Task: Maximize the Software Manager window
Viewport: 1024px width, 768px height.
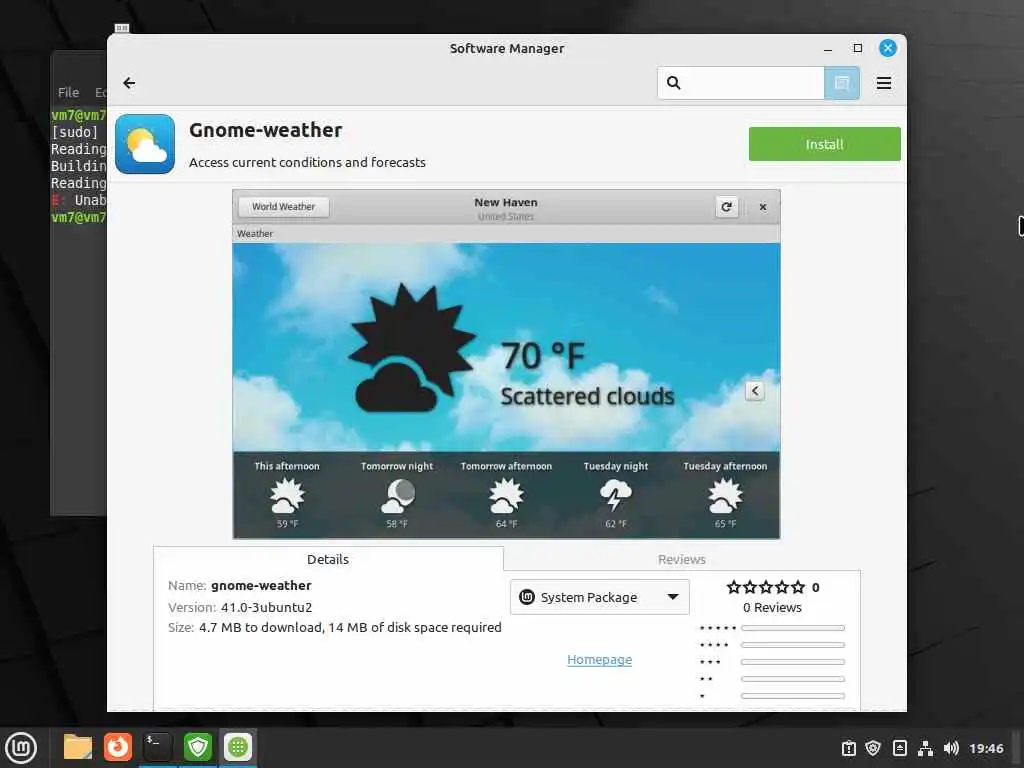Action: click(x=857, y=48)
